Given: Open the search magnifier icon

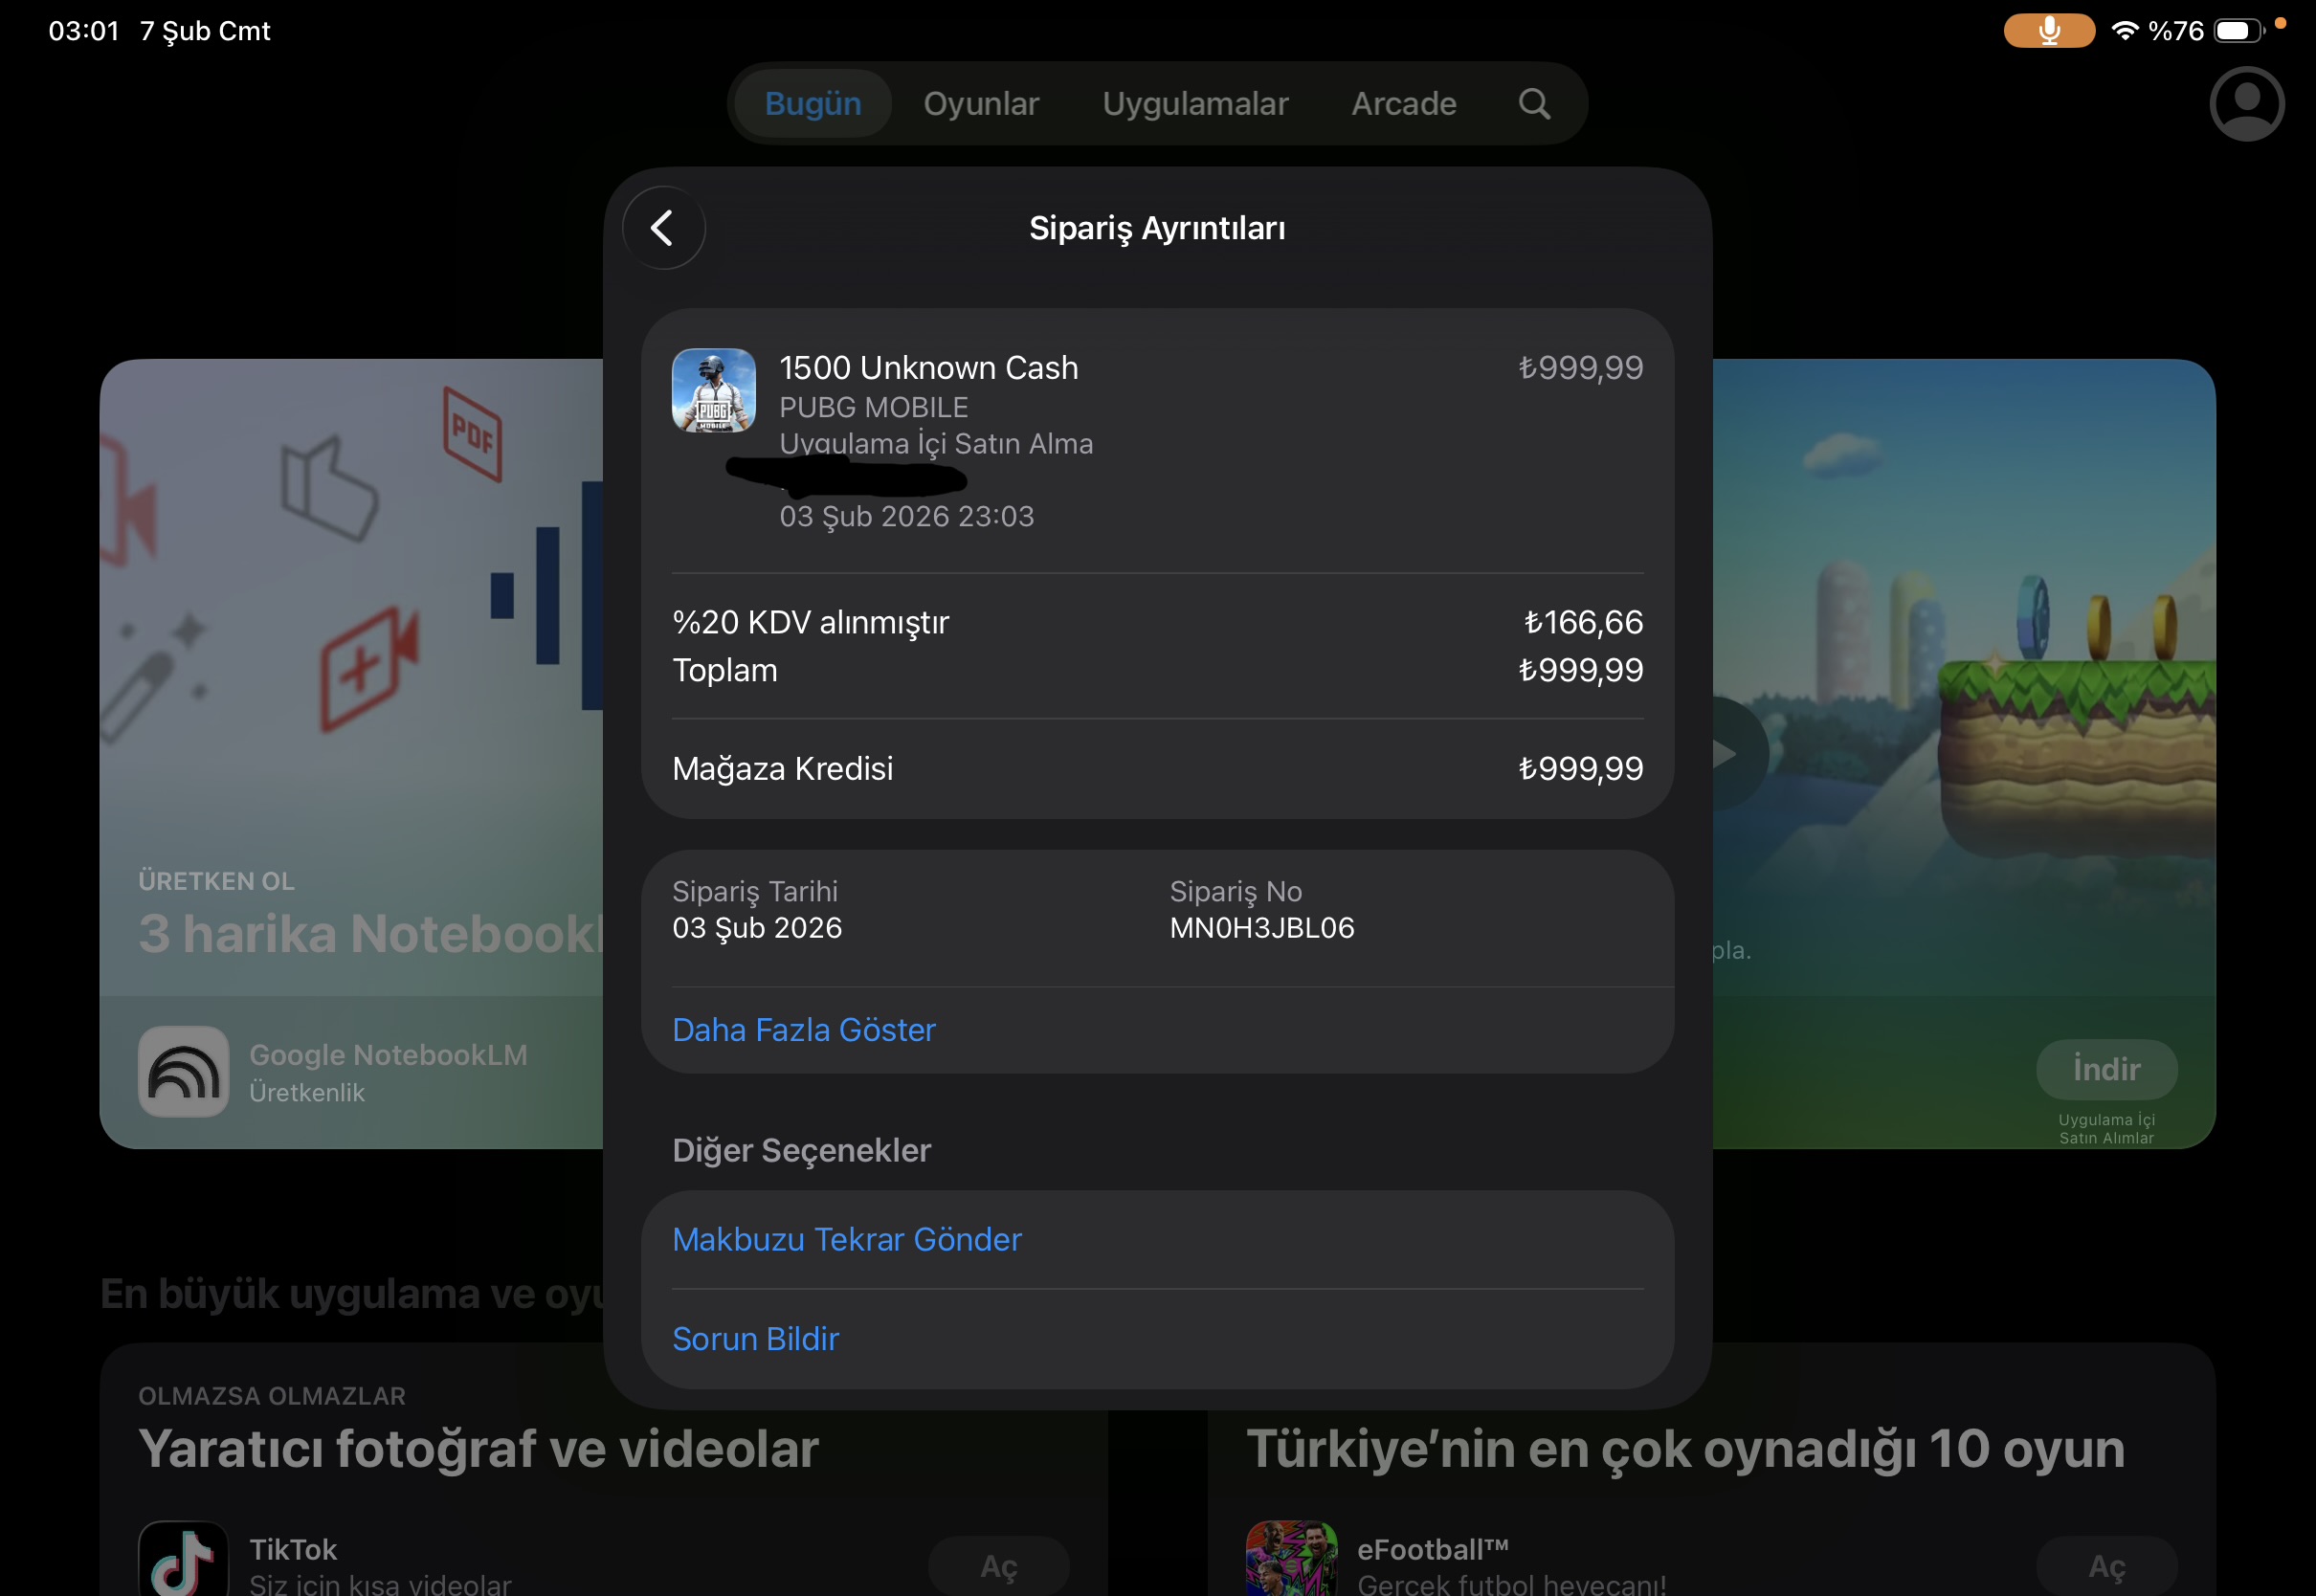Looking at the screenshot, I should click(1534, 104).
